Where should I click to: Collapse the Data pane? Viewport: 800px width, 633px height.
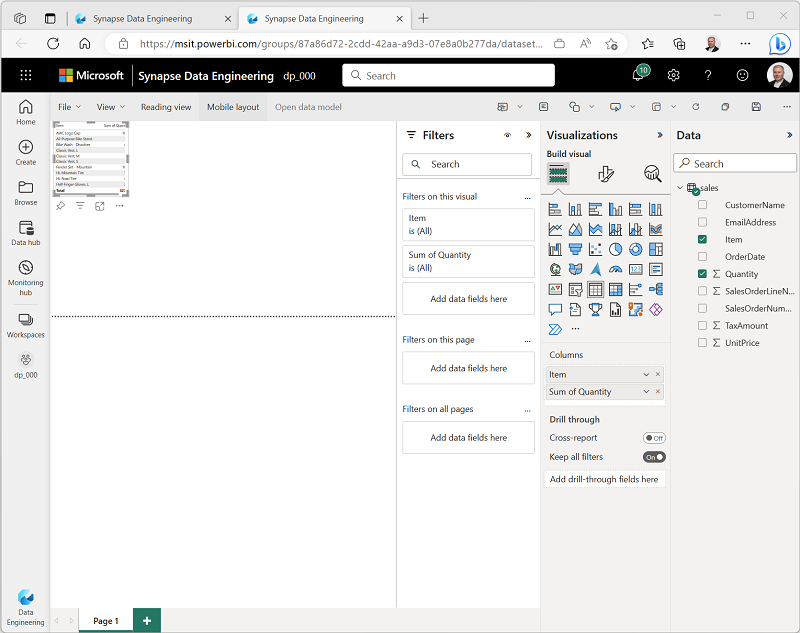click(x=789, y=135)
